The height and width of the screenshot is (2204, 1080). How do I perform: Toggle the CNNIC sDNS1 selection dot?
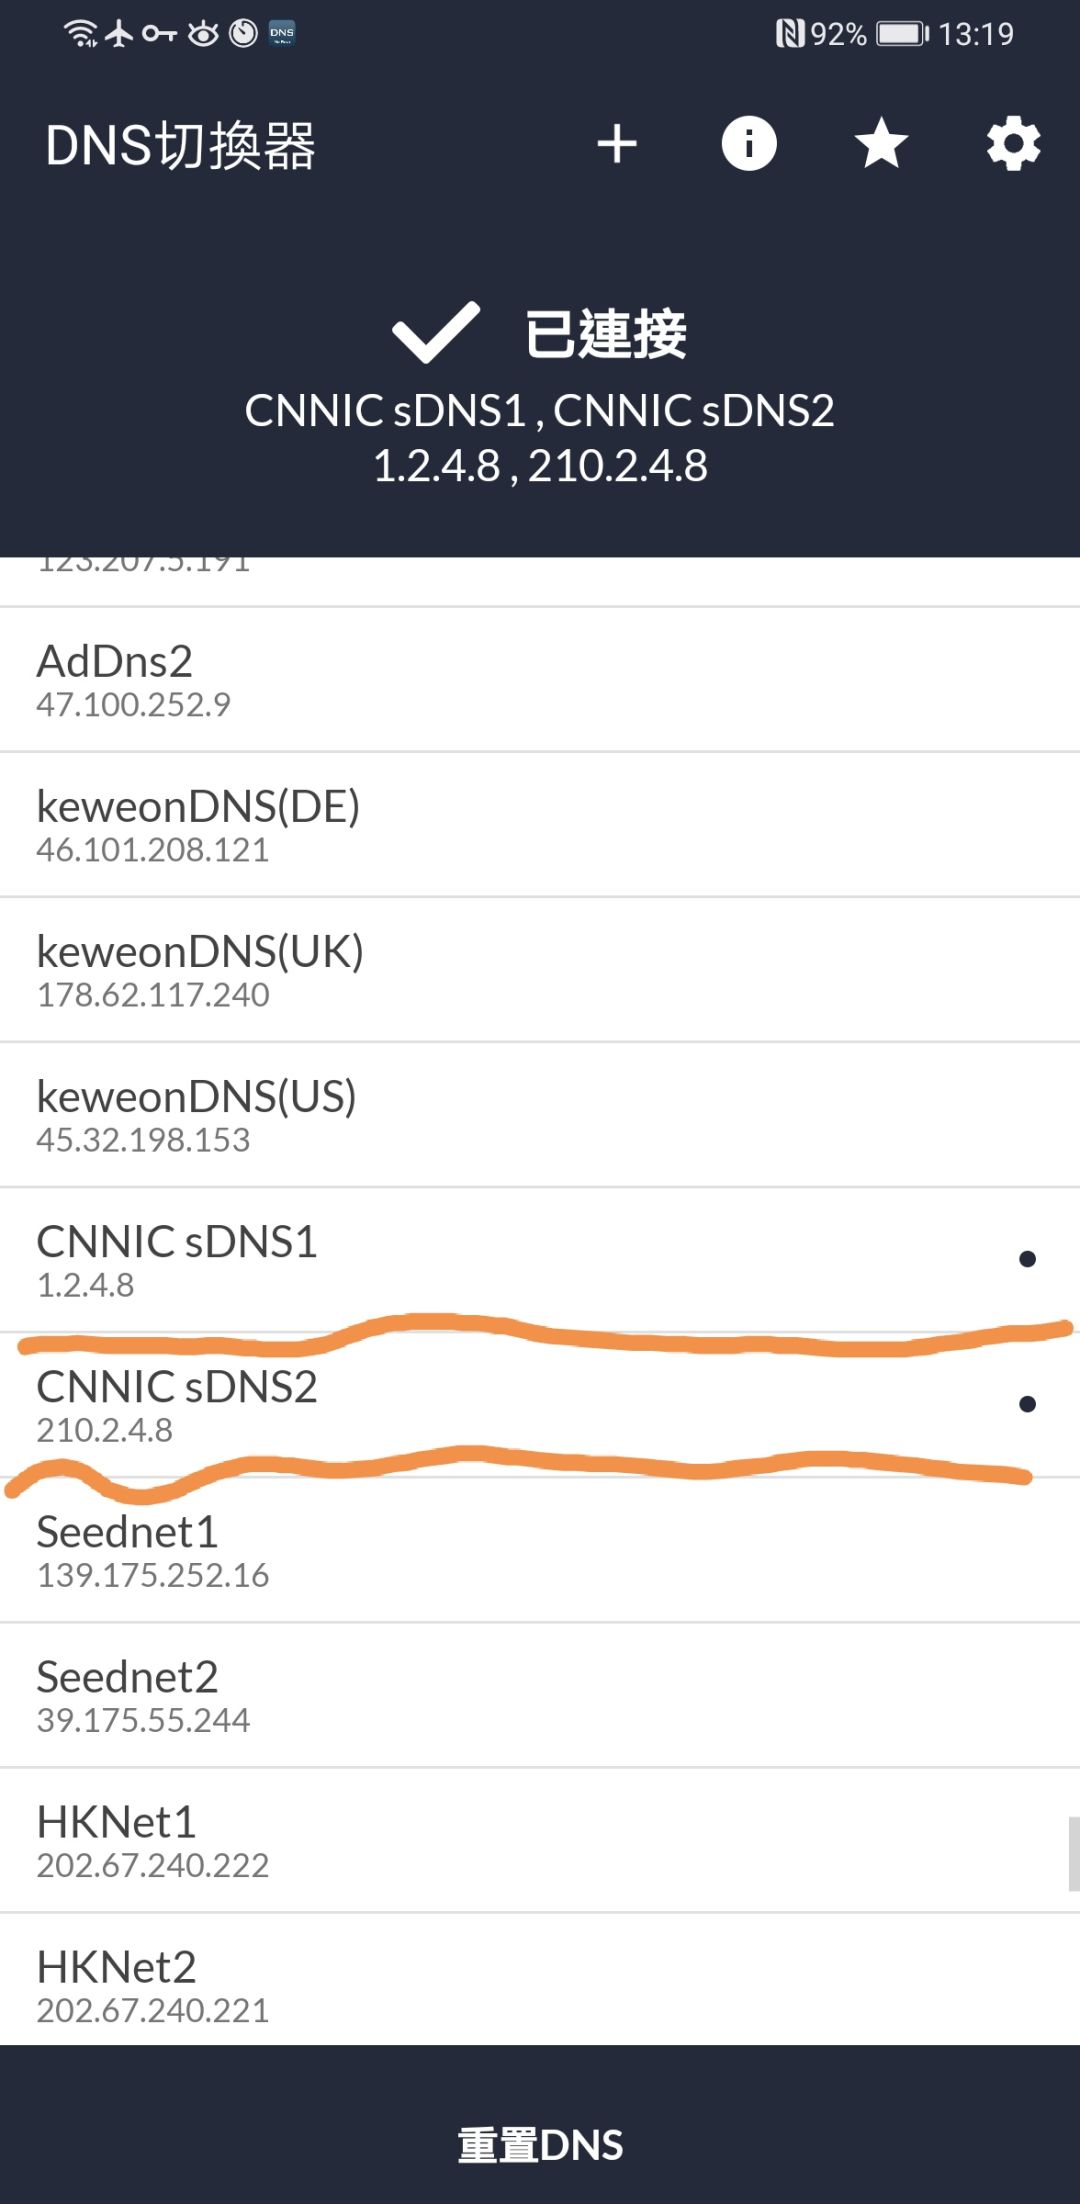tap(1027, 1259)
